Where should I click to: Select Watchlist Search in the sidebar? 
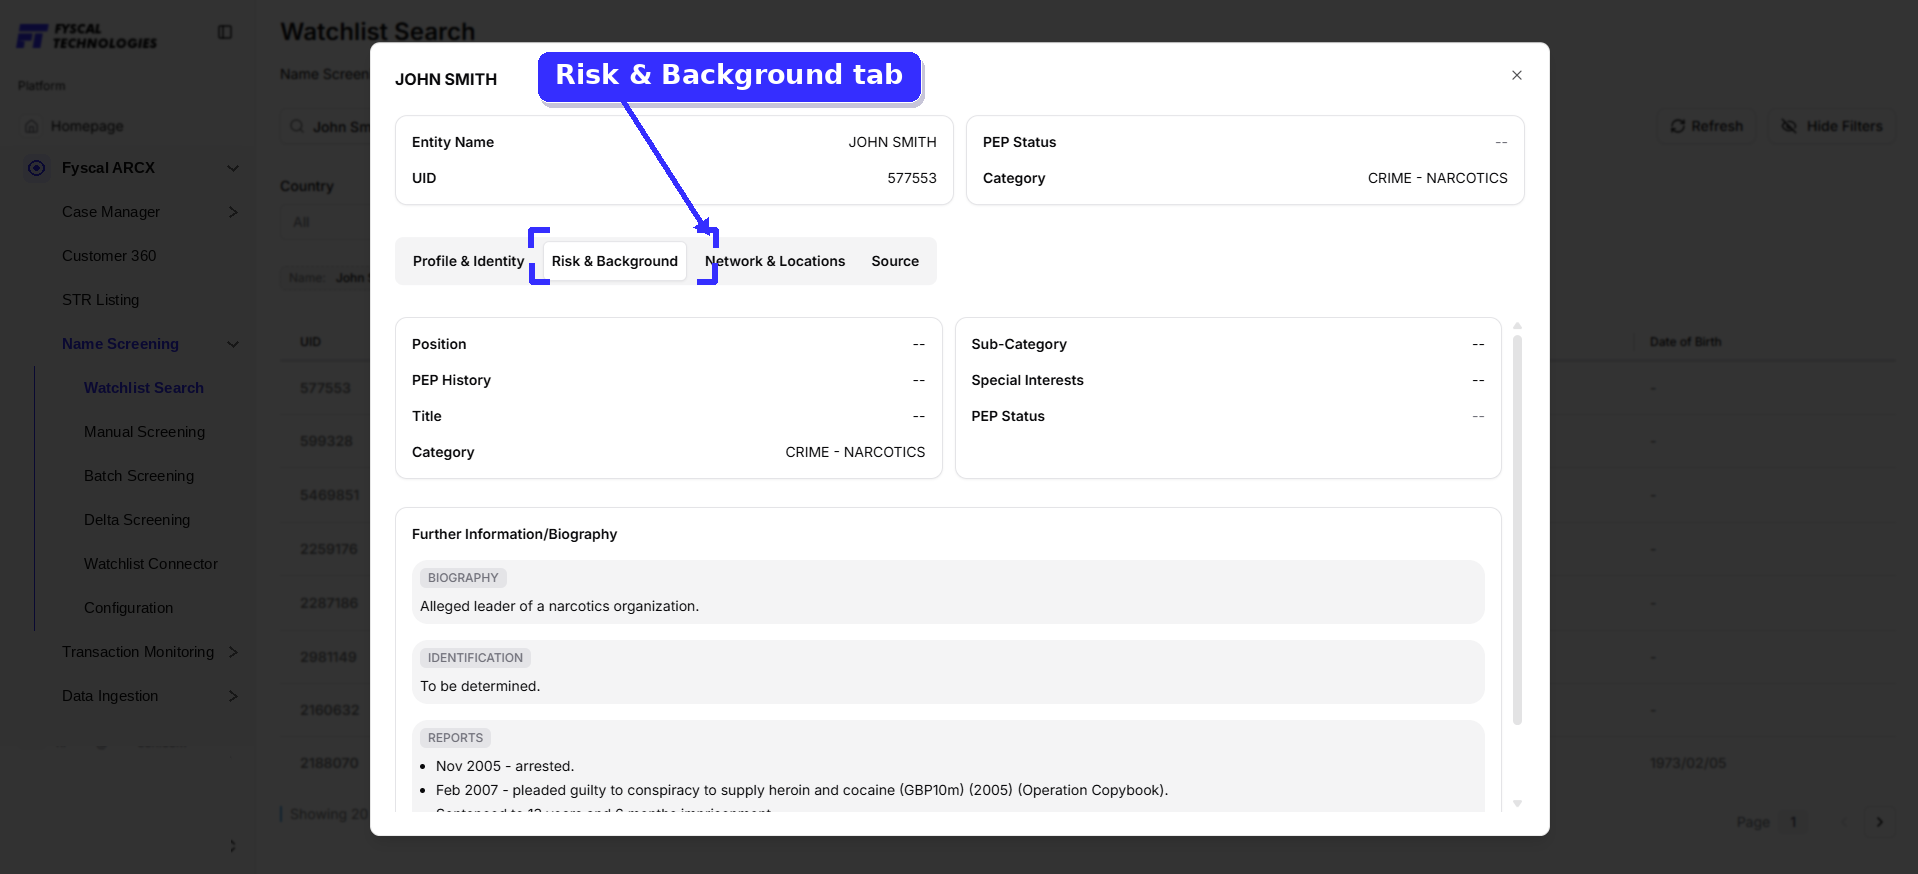pyautogui.click(x=144, y=388)
